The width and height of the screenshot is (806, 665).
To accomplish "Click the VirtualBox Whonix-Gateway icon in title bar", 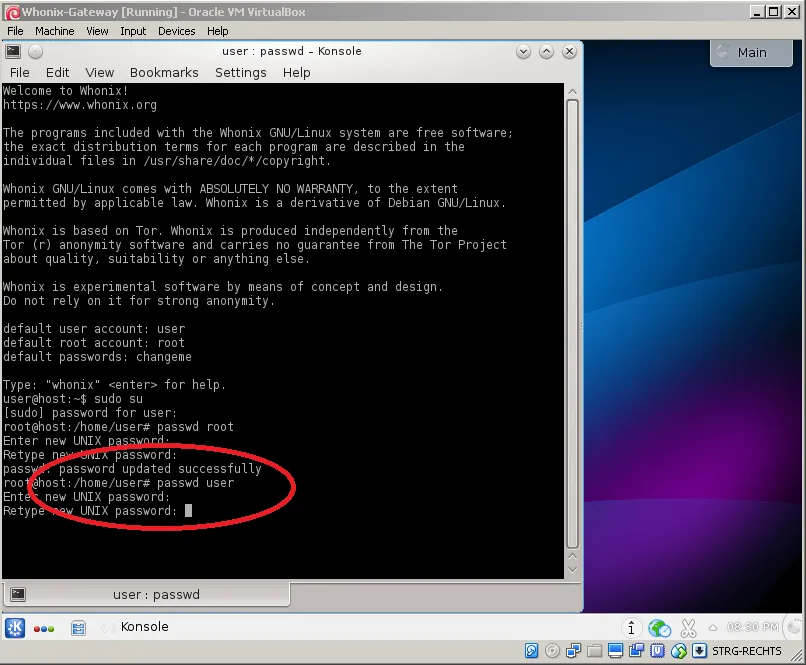I will pyautogui.click(x=13, y=12).
